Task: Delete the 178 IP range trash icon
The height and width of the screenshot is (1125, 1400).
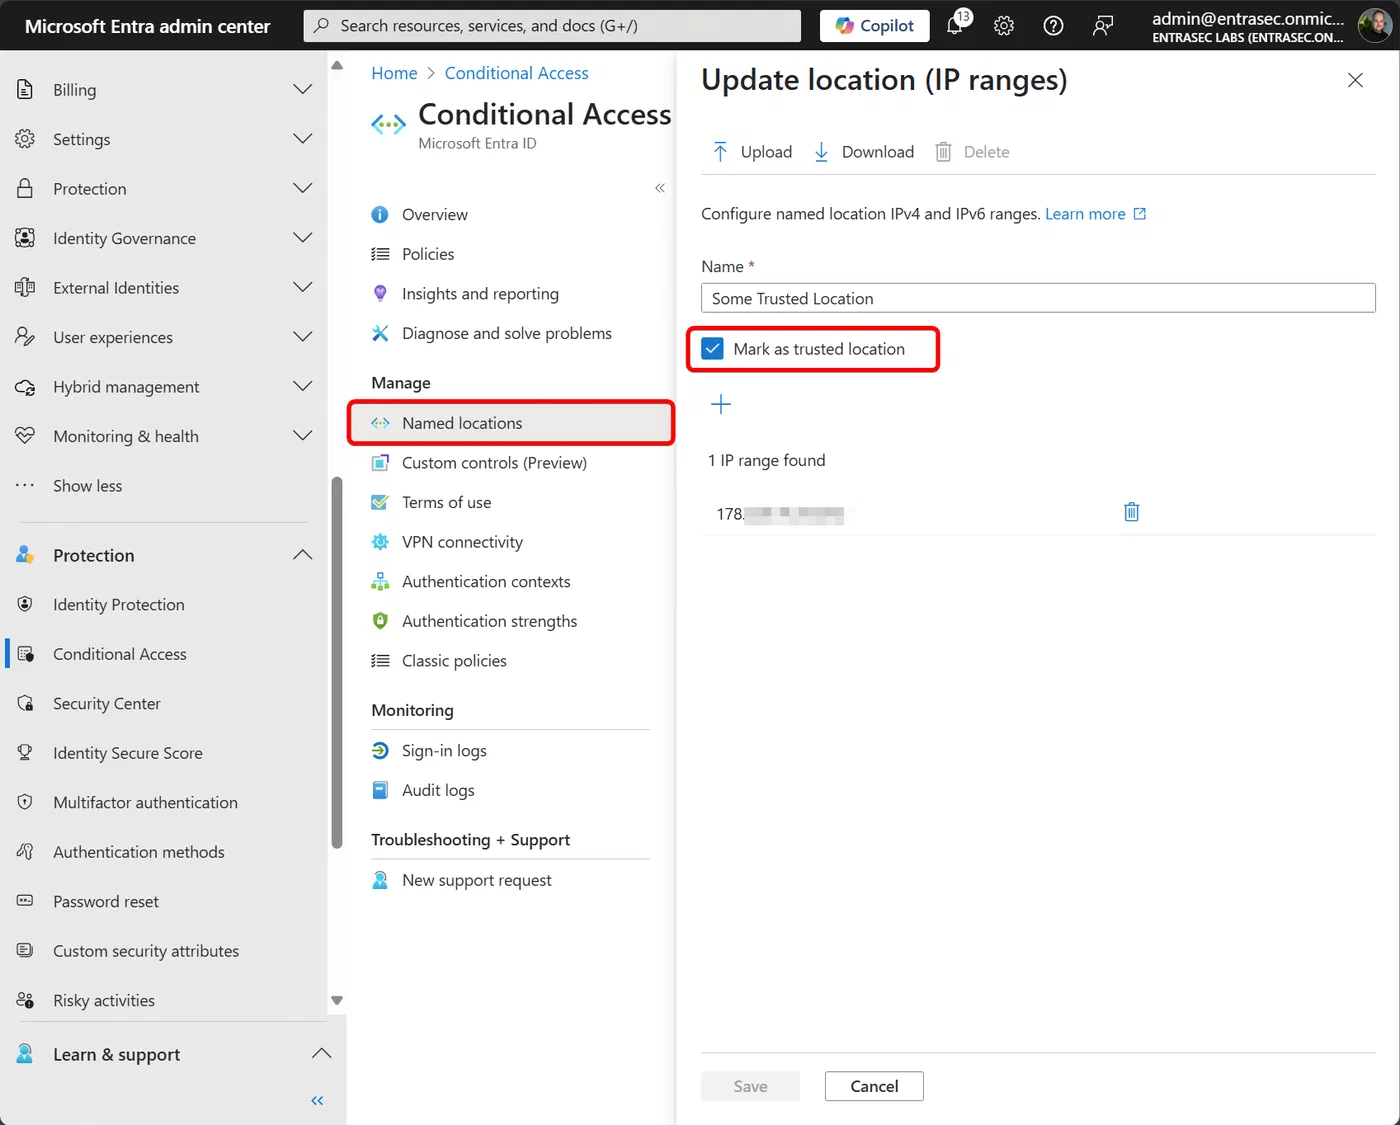Action: pos(1131,512)
